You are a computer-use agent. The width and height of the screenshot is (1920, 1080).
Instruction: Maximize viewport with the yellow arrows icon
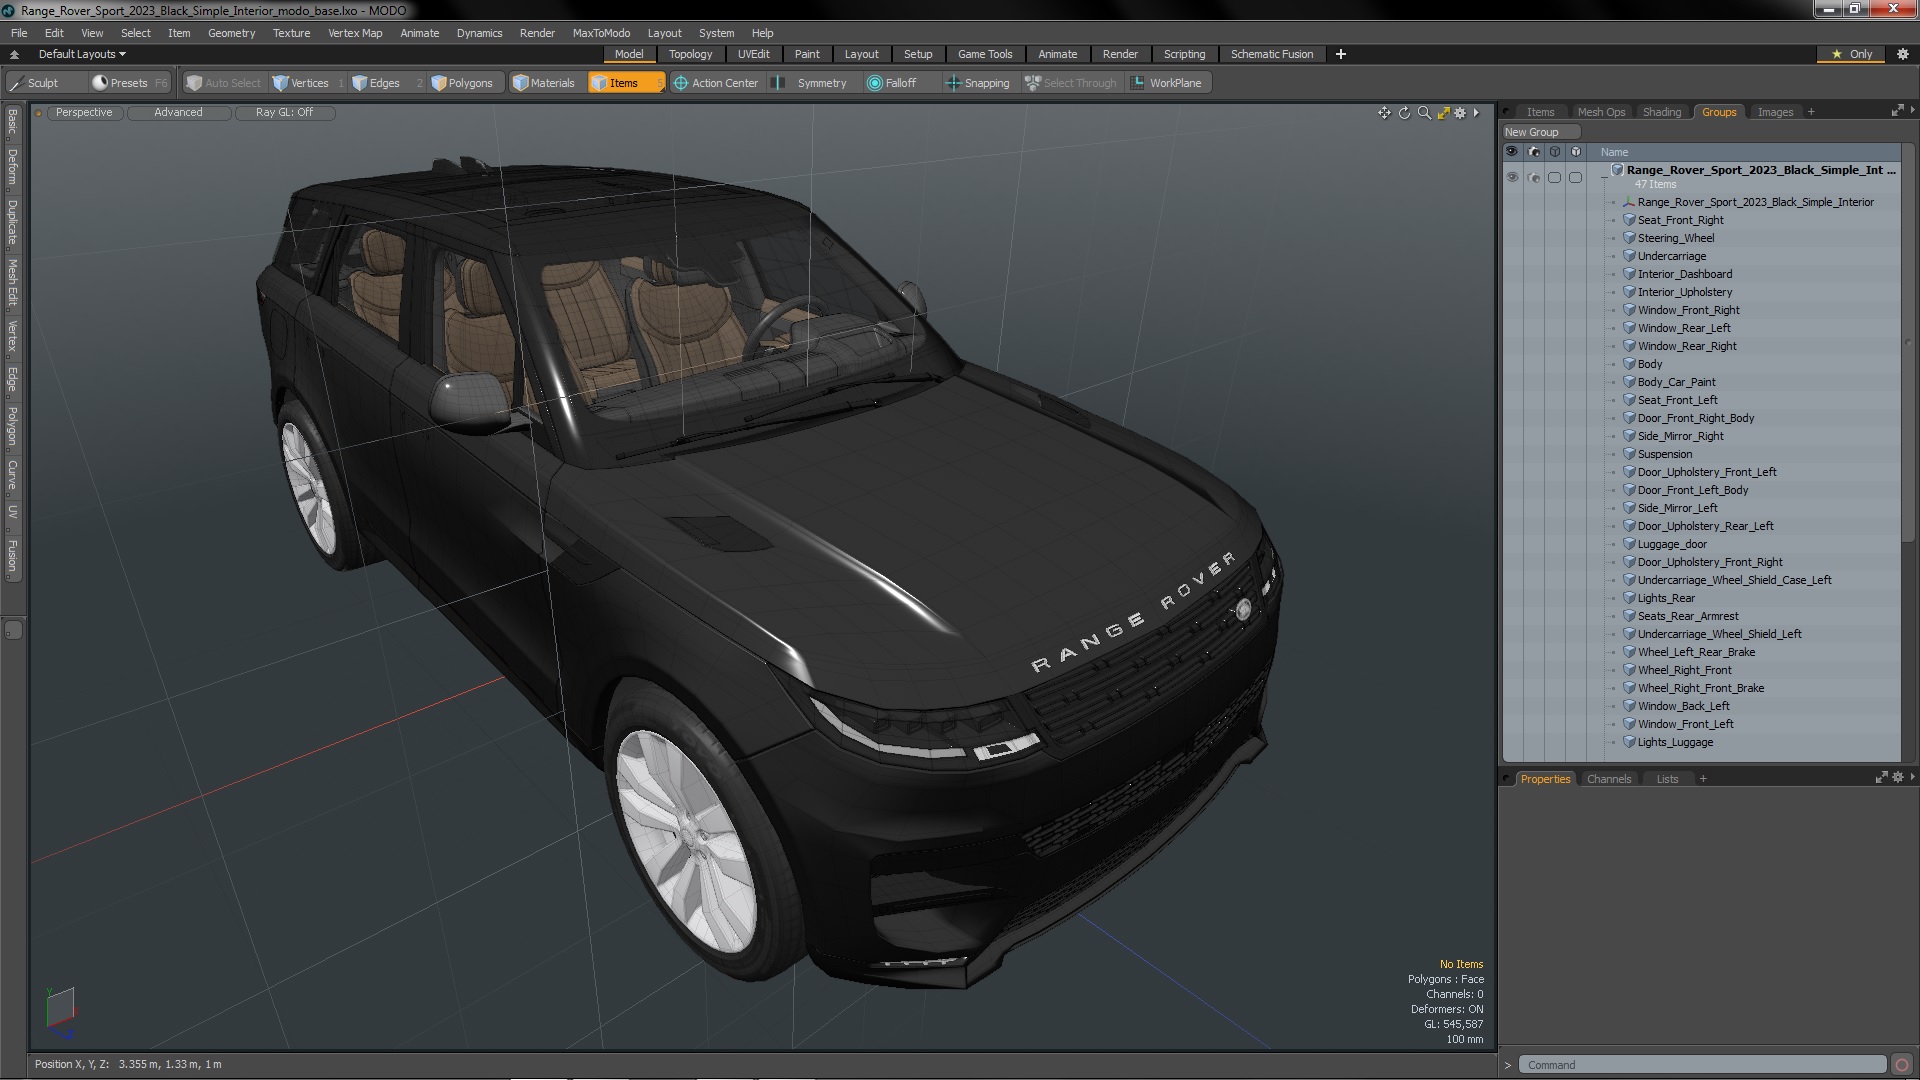(1443, 113)
